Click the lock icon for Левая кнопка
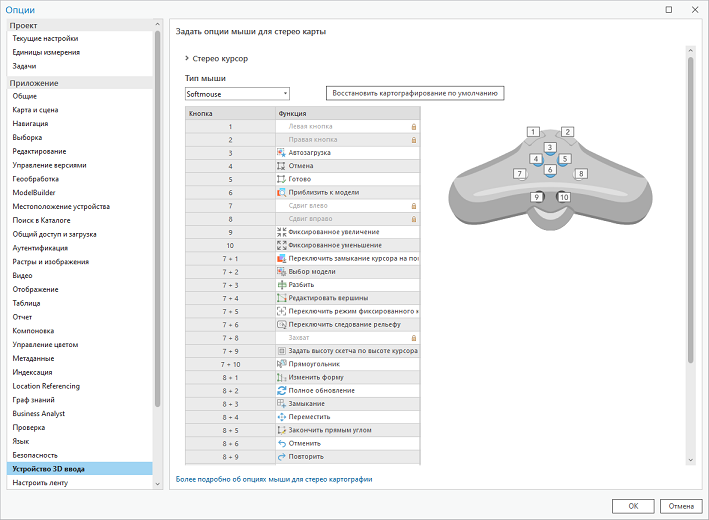The image size is (709, 520). [x=413, y=127]
